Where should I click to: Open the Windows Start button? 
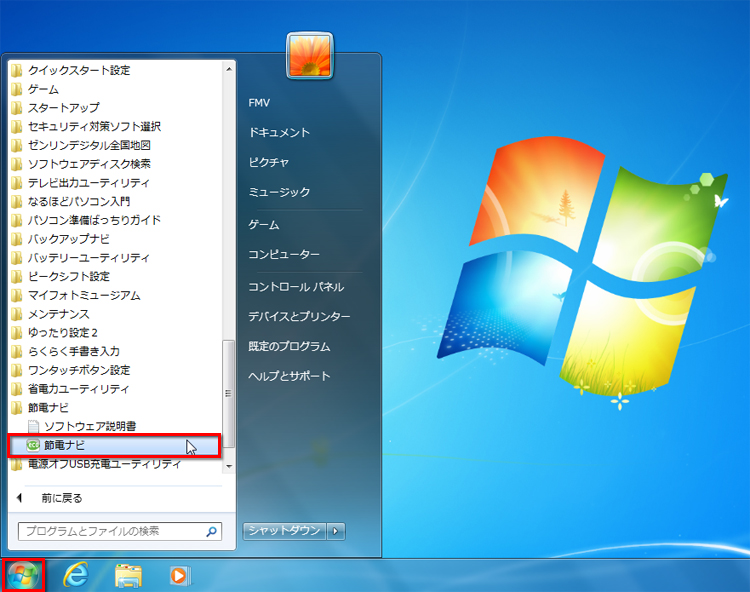tap(23, 575)
